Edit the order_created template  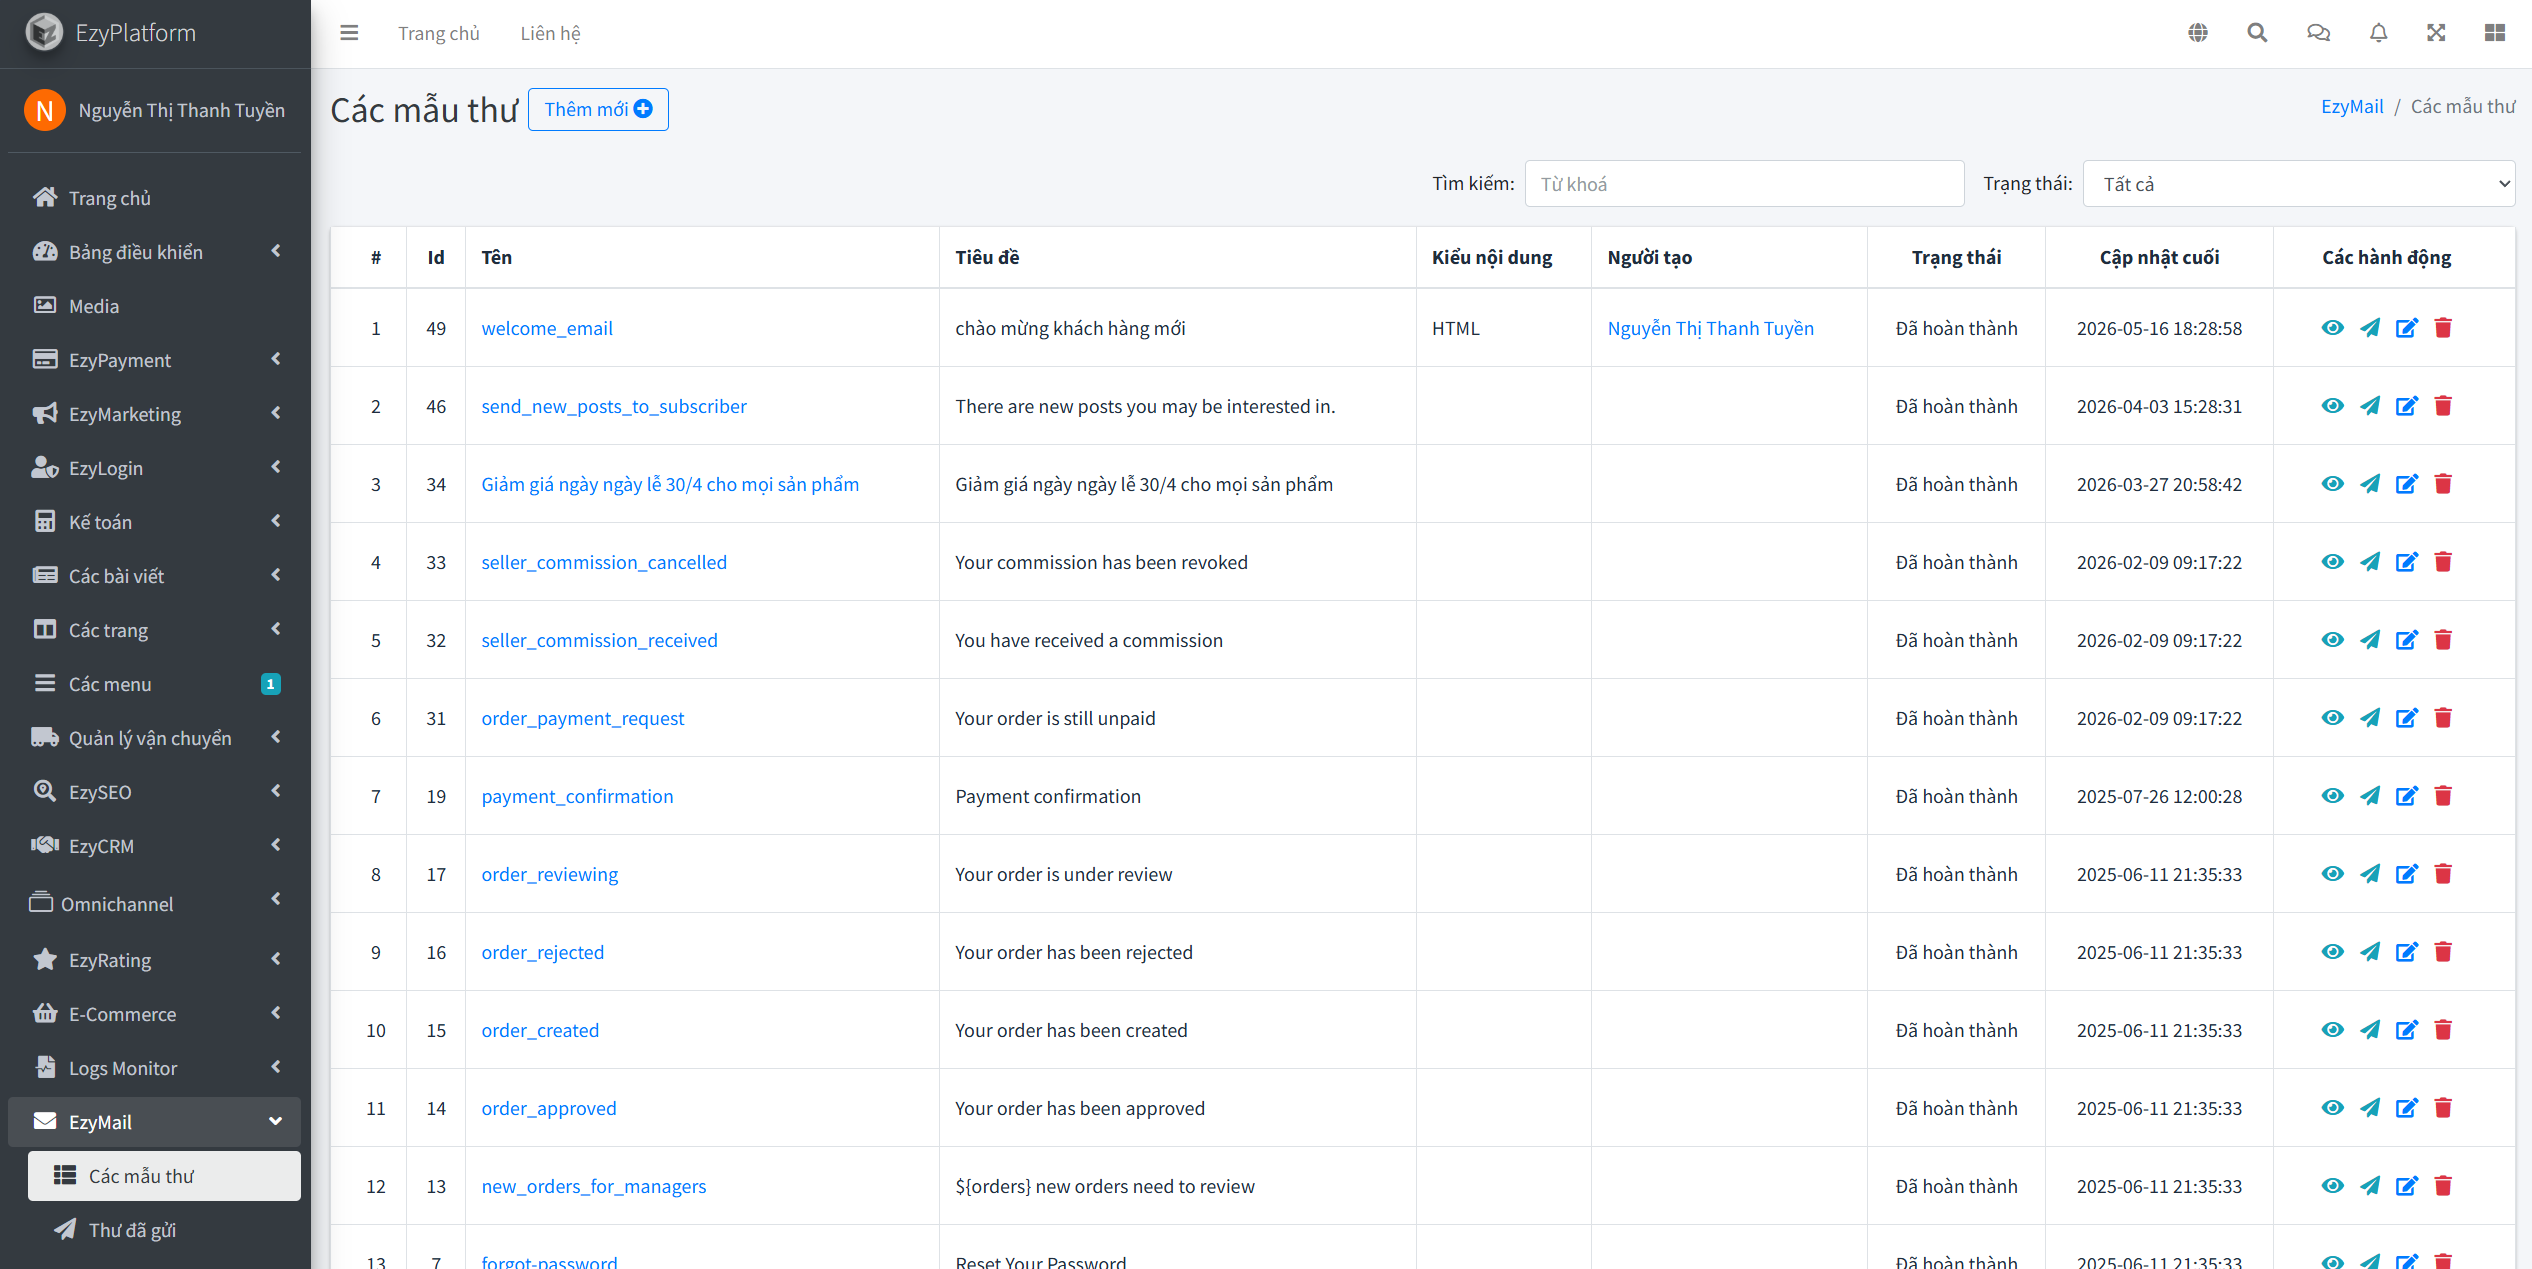(x=2407, y=1030)
